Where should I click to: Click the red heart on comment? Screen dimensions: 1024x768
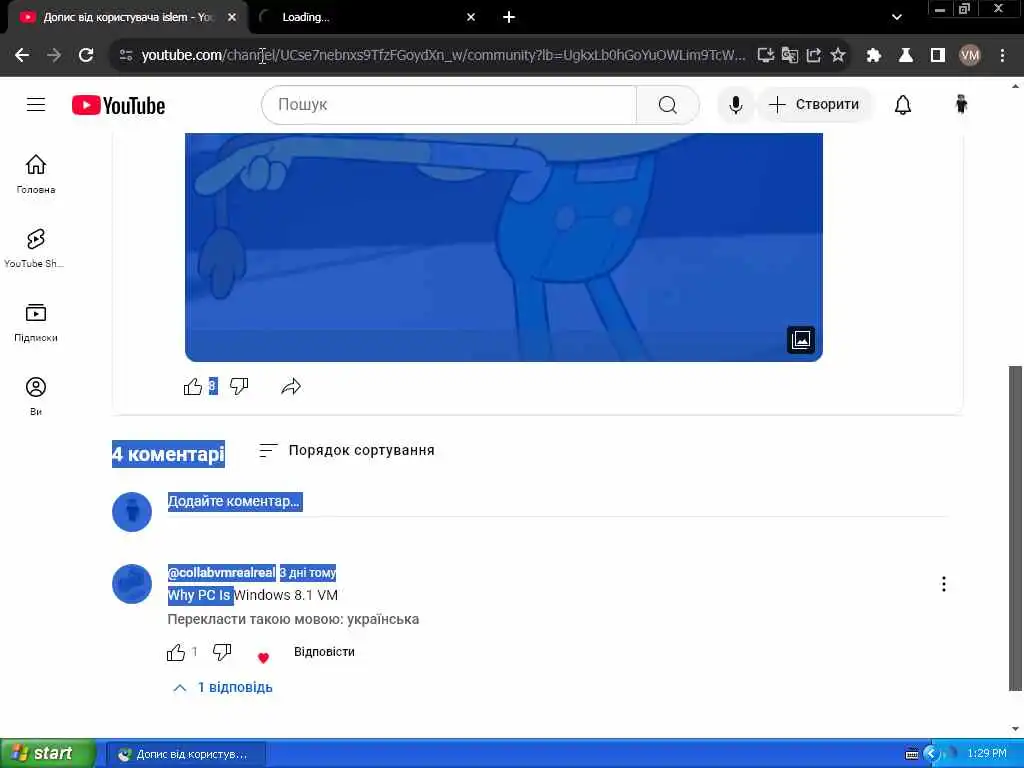coord(263,658)
